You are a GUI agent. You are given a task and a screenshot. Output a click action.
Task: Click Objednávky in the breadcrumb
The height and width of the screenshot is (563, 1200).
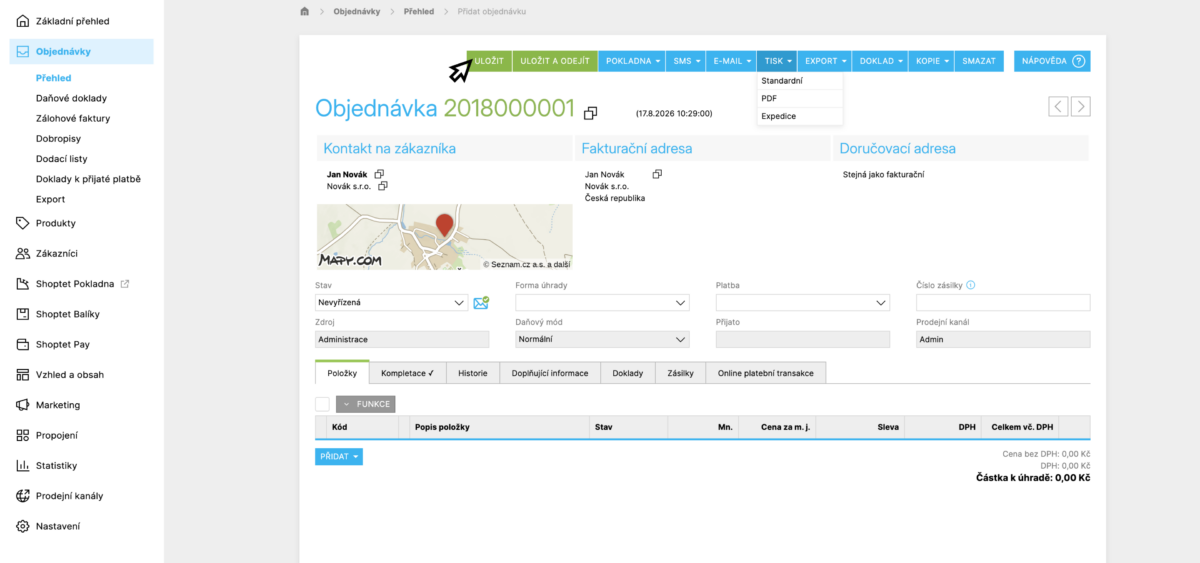tap(356, 11)
